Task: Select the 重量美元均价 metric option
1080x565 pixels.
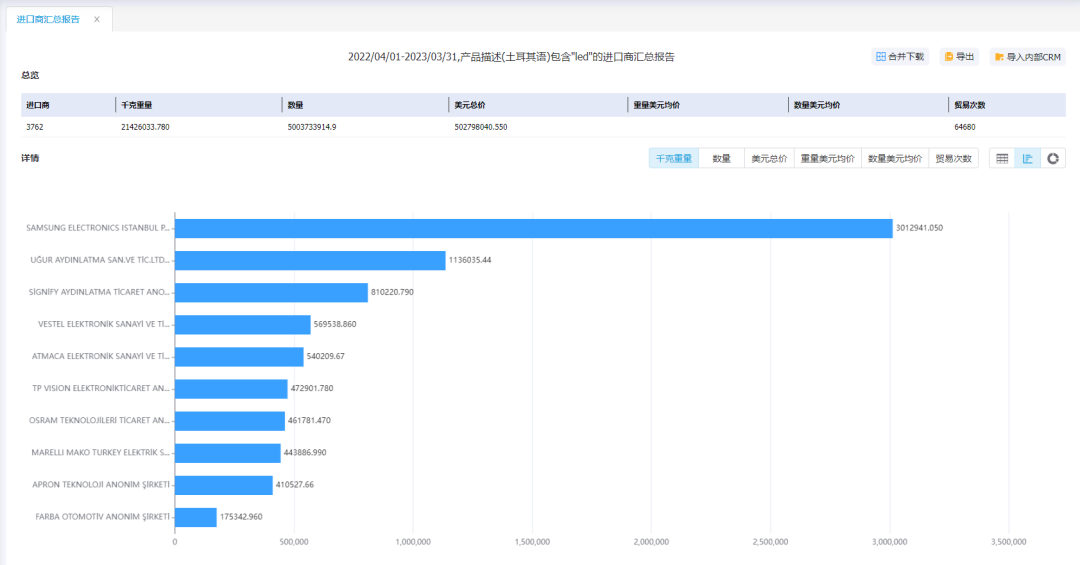Action: tap(827, 158)
